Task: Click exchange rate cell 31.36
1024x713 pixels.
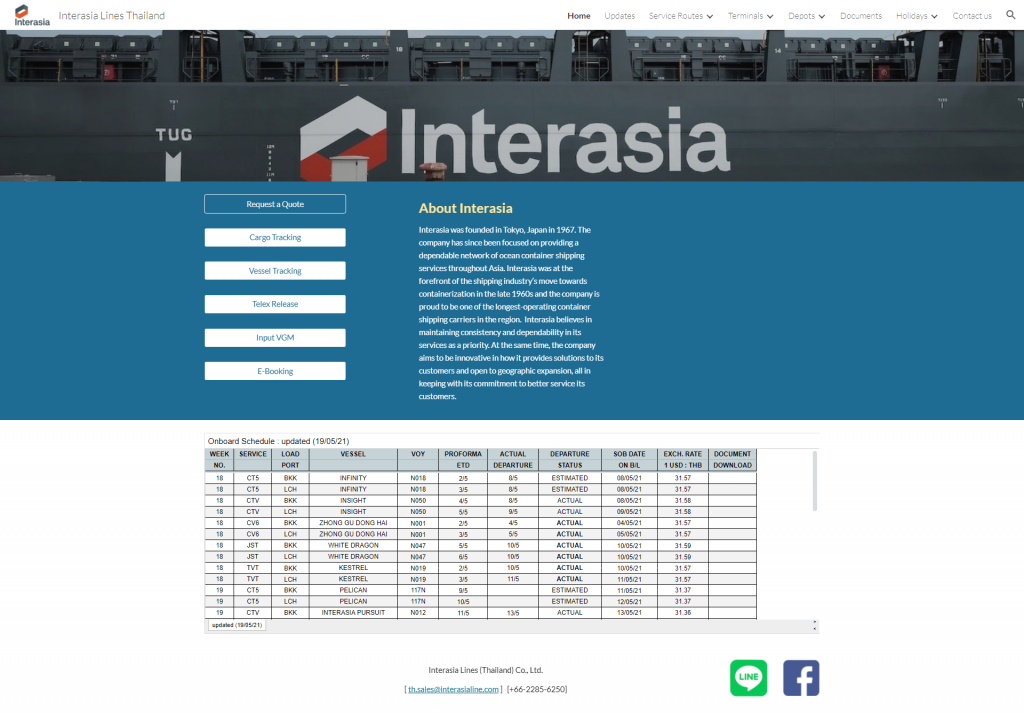Action: pyautogui.click(x=682, y=612)
